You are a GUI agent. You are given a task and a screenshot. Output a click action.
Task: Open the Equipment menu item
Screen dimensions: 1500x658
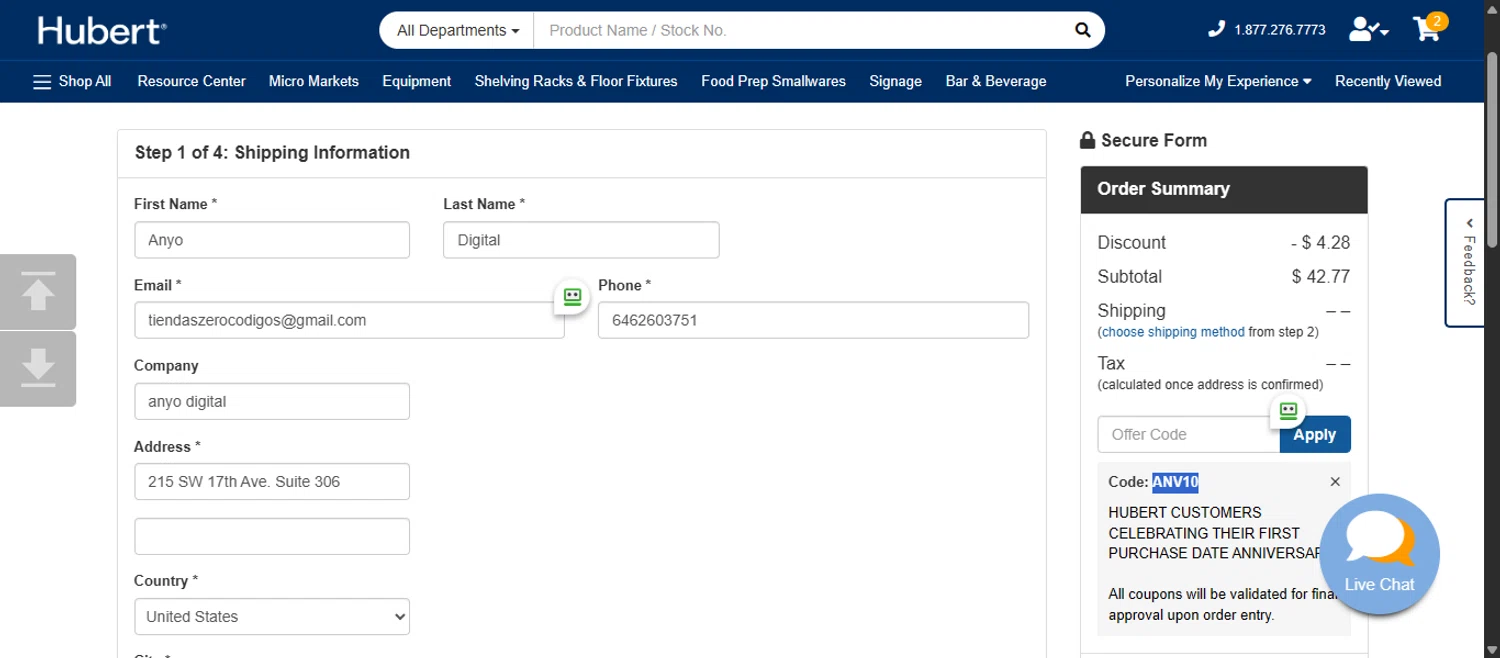point(417,81)
